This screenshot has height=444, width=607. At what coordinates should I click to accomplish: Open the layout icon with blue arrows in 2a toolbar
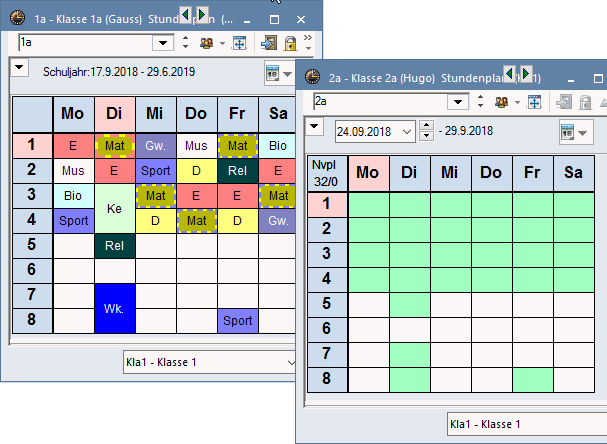pyautogui.click(x=535, y=102)
